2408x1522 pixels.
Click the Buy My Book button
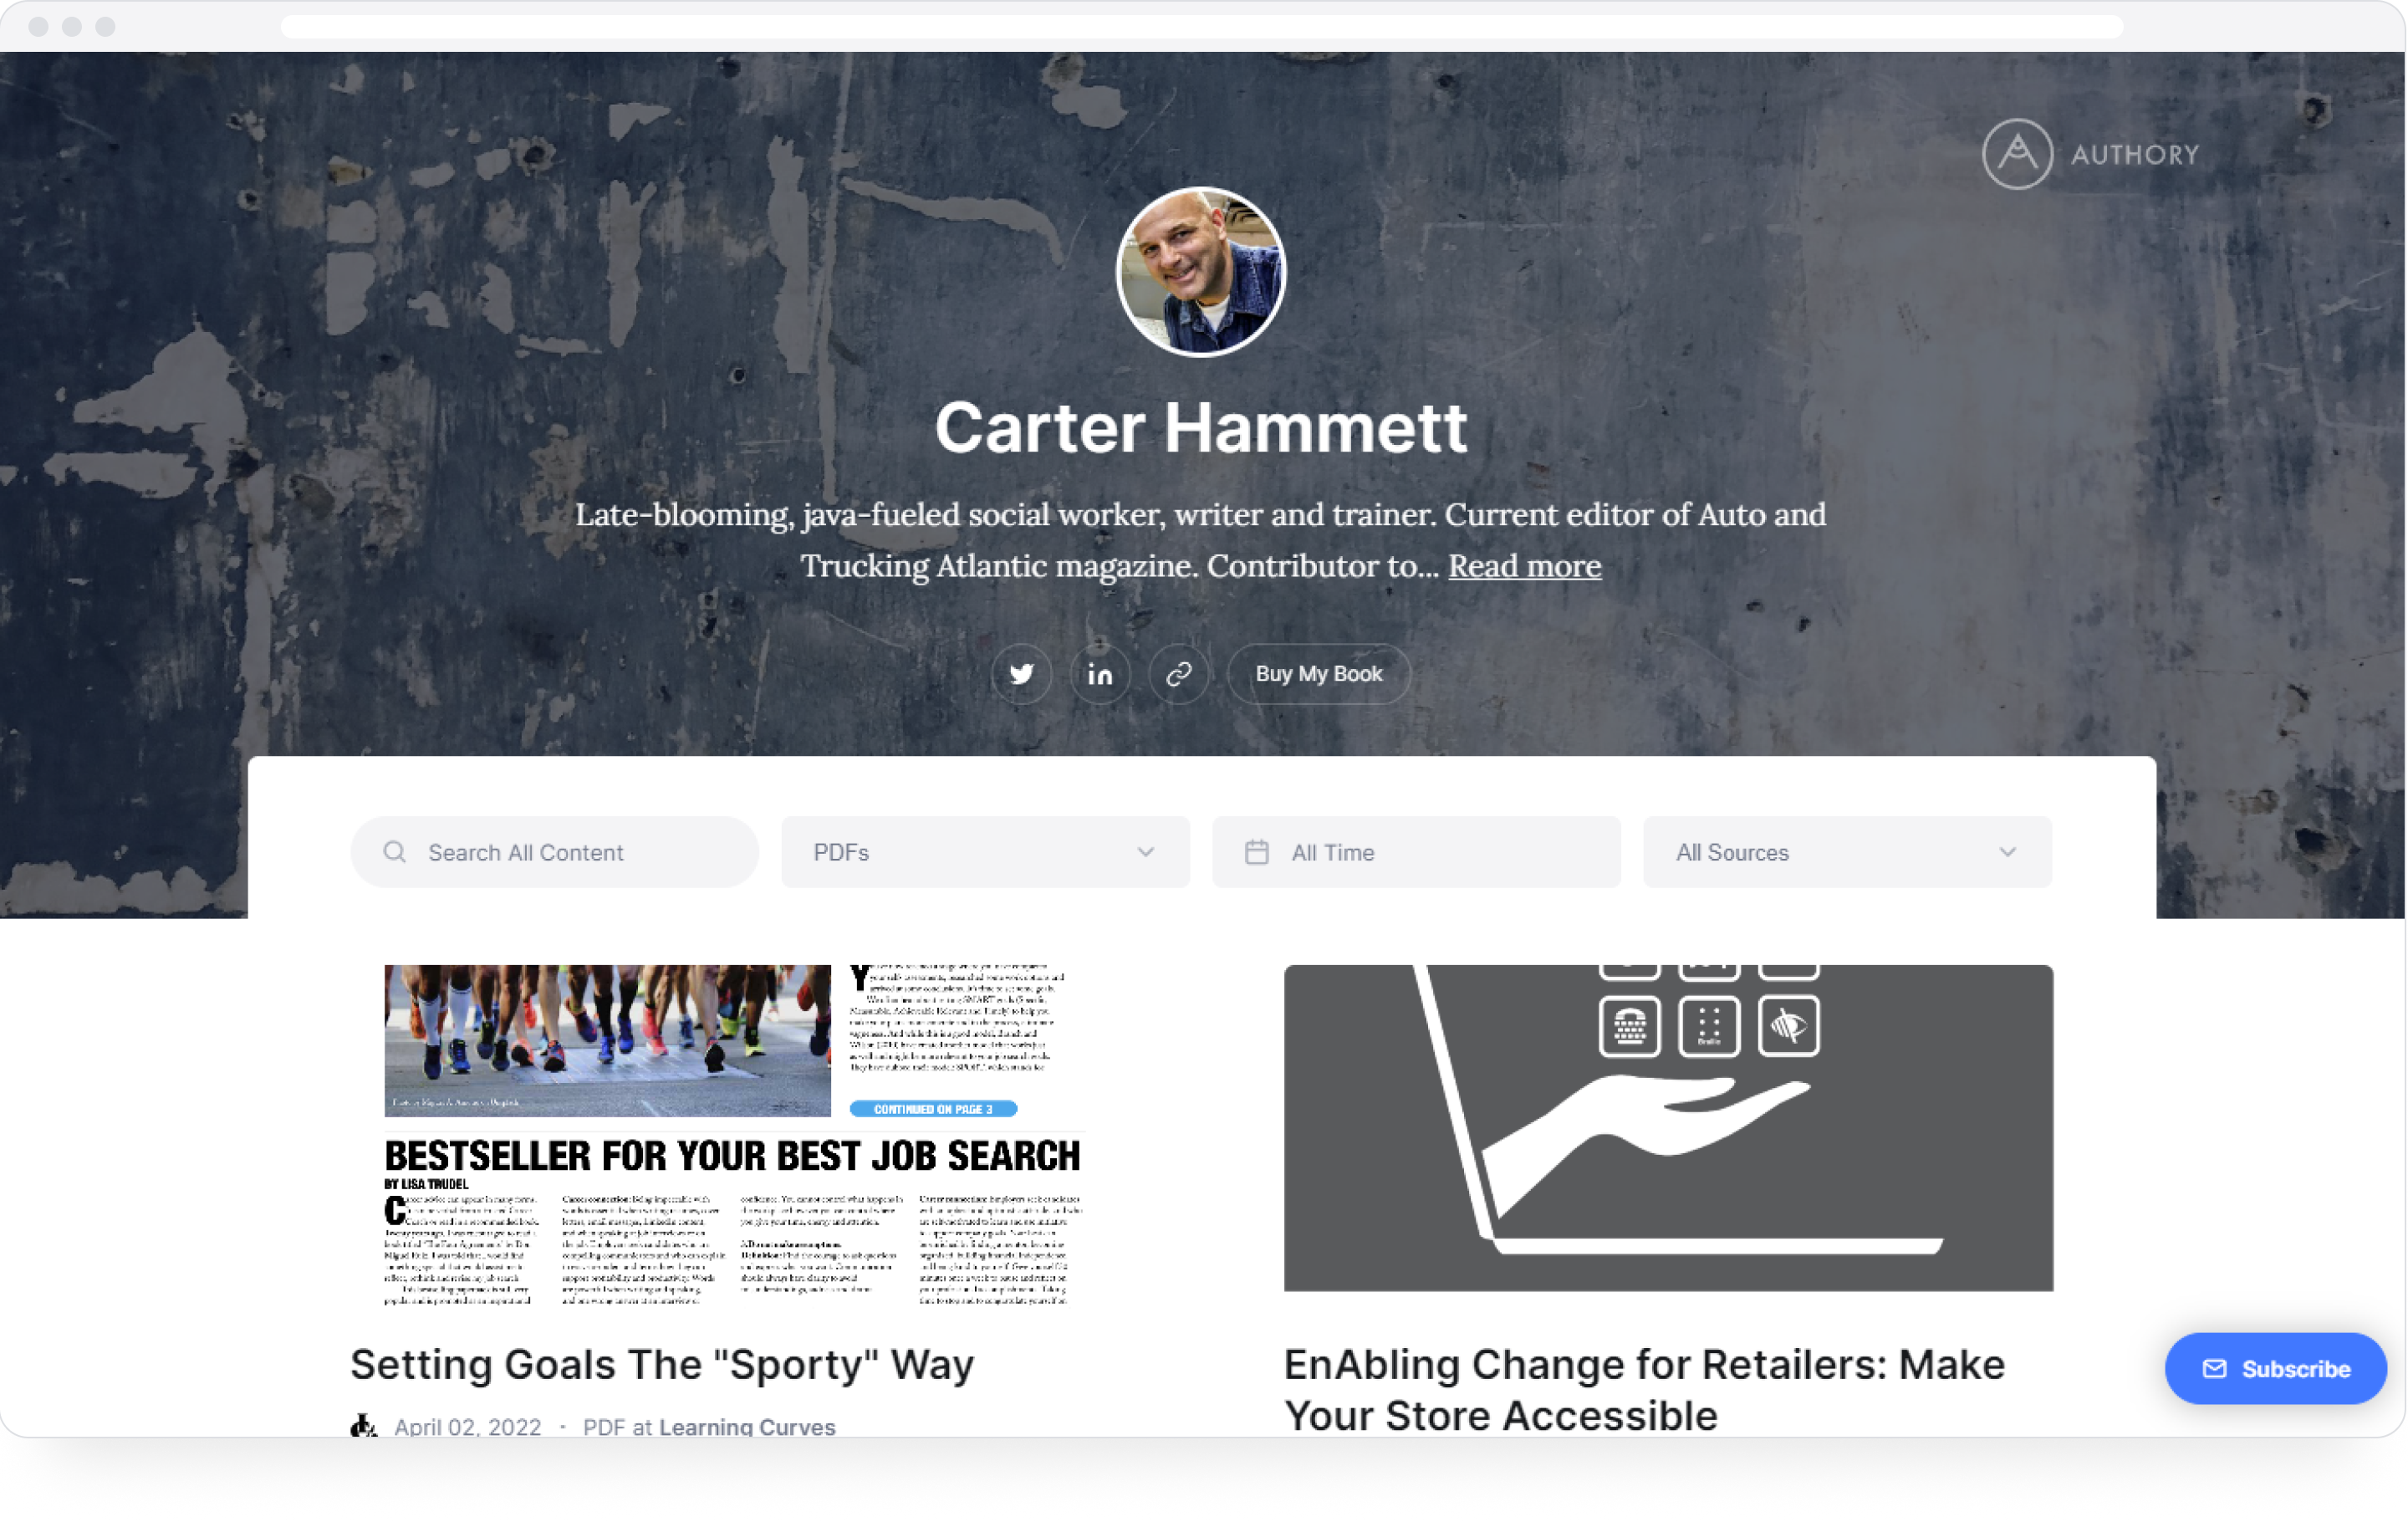tap(1319, 674)
